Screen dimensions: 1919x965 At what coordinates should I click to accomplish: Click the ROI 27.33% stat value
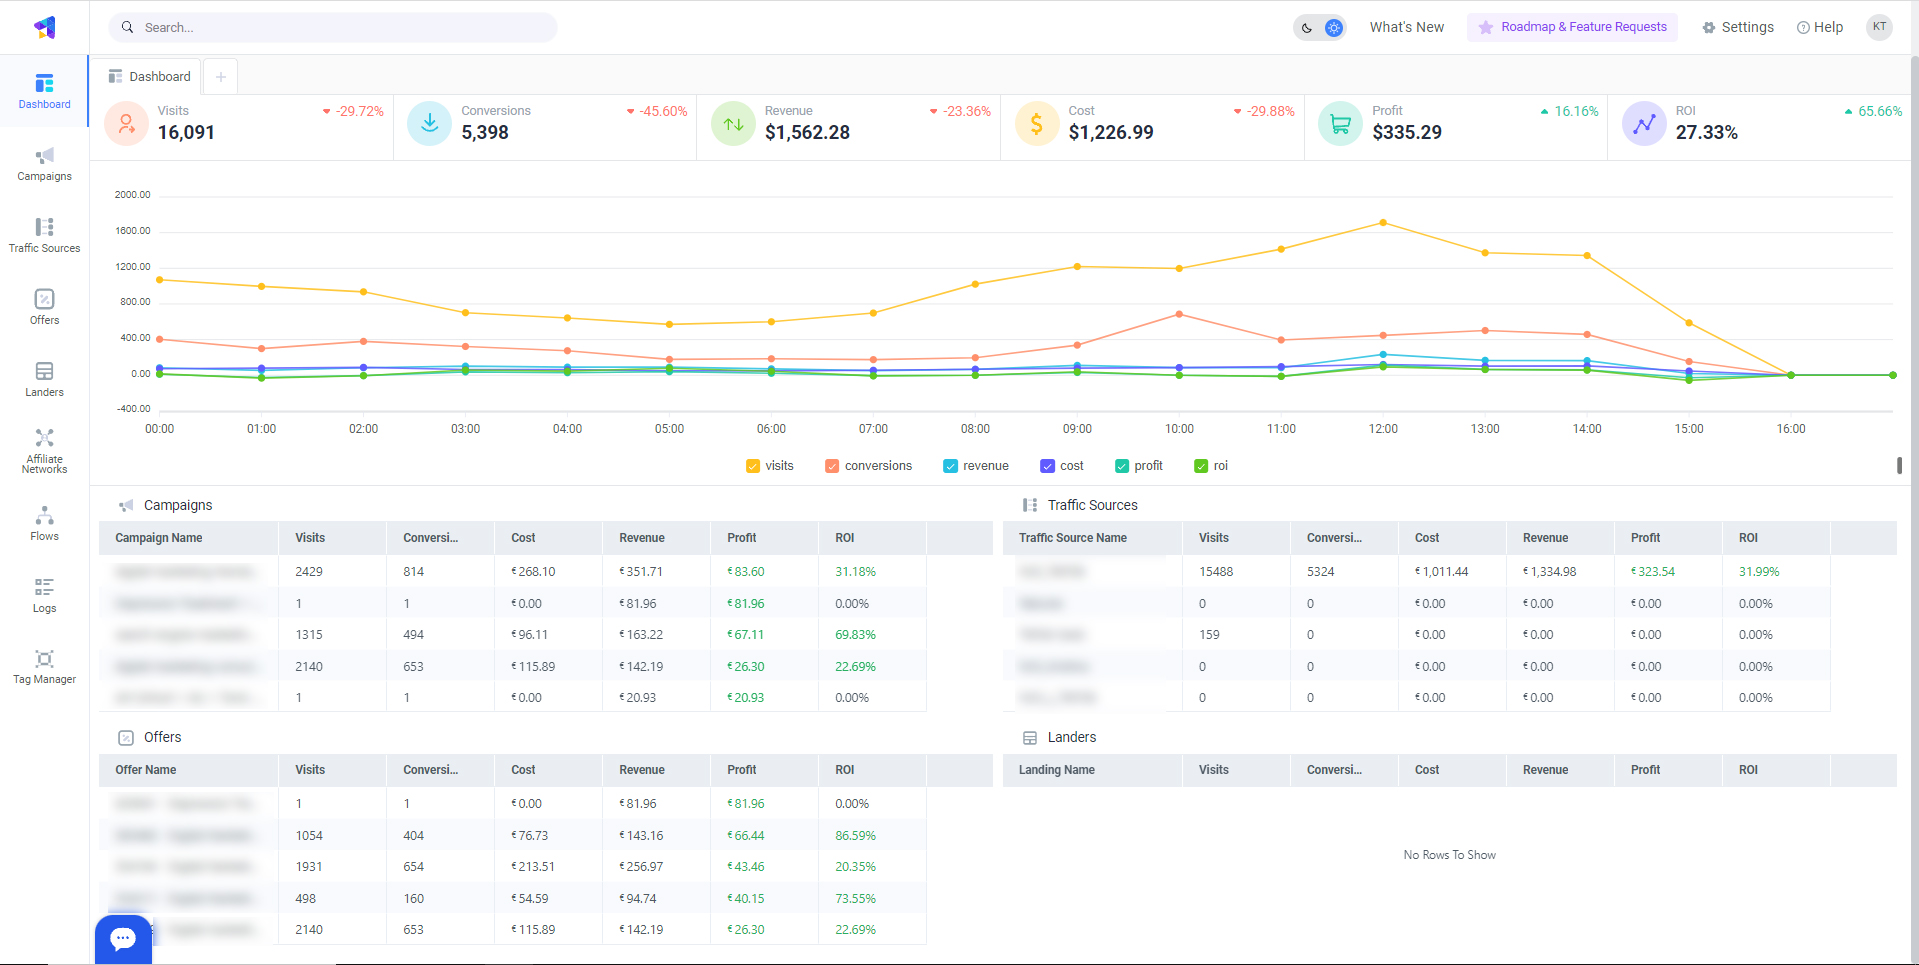[x=1707, y=132]
